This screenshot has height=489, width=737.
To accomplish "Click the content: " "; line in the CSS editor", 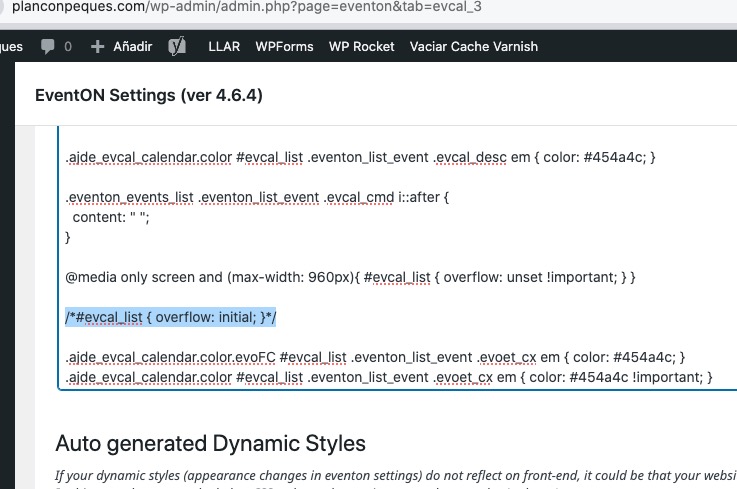I will (111, 217).
